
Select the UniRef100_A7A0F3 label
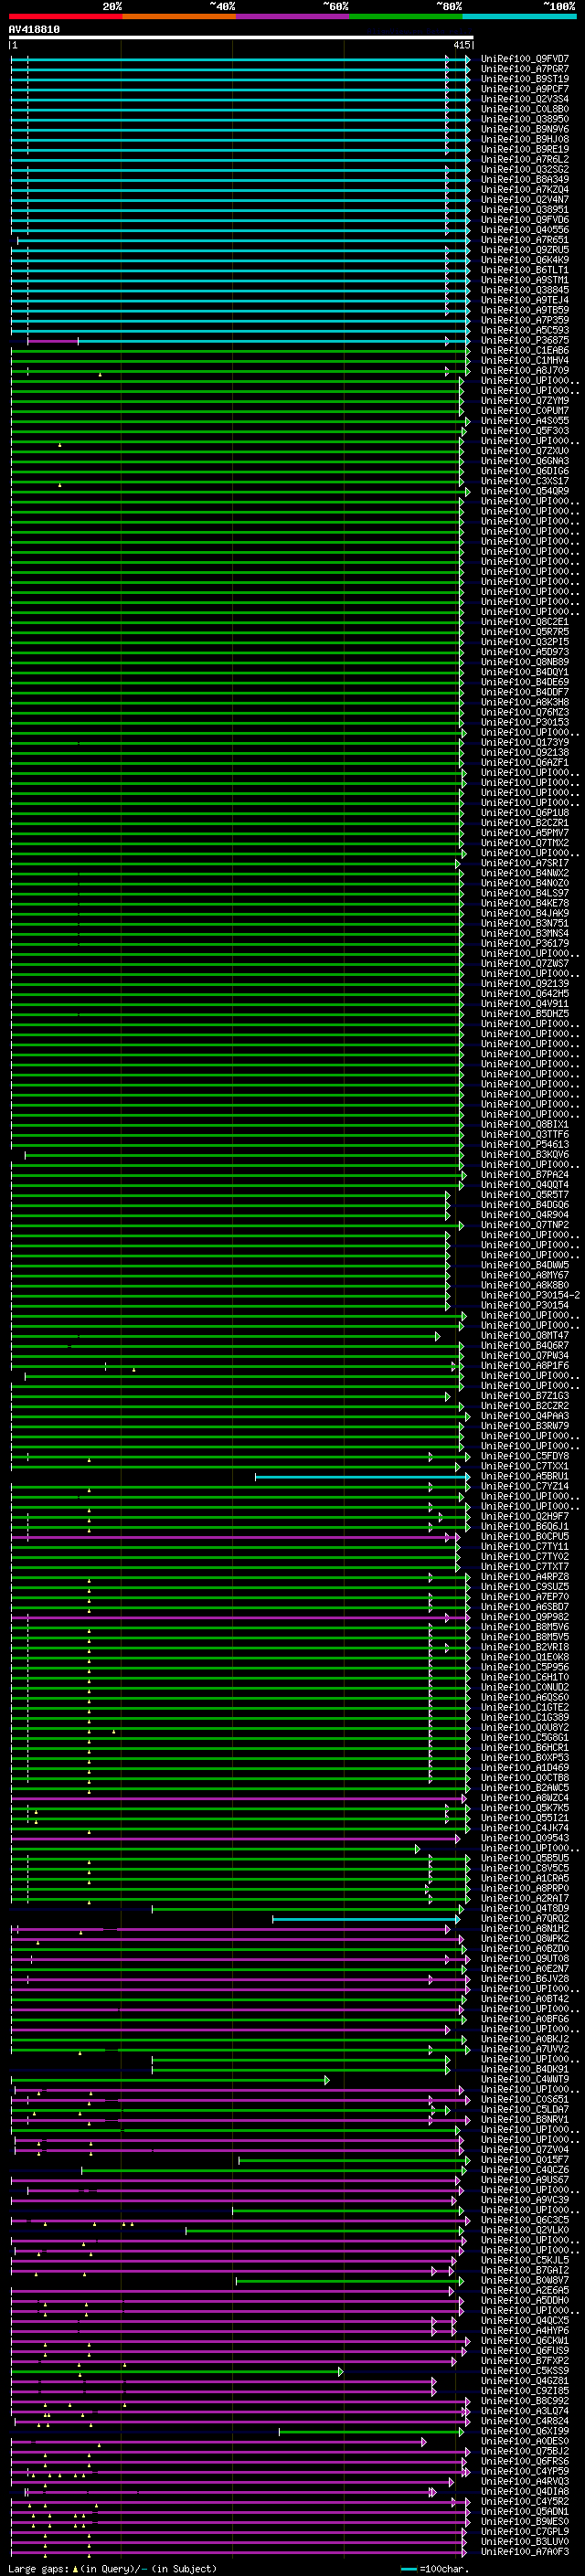tap(524, 2551)
